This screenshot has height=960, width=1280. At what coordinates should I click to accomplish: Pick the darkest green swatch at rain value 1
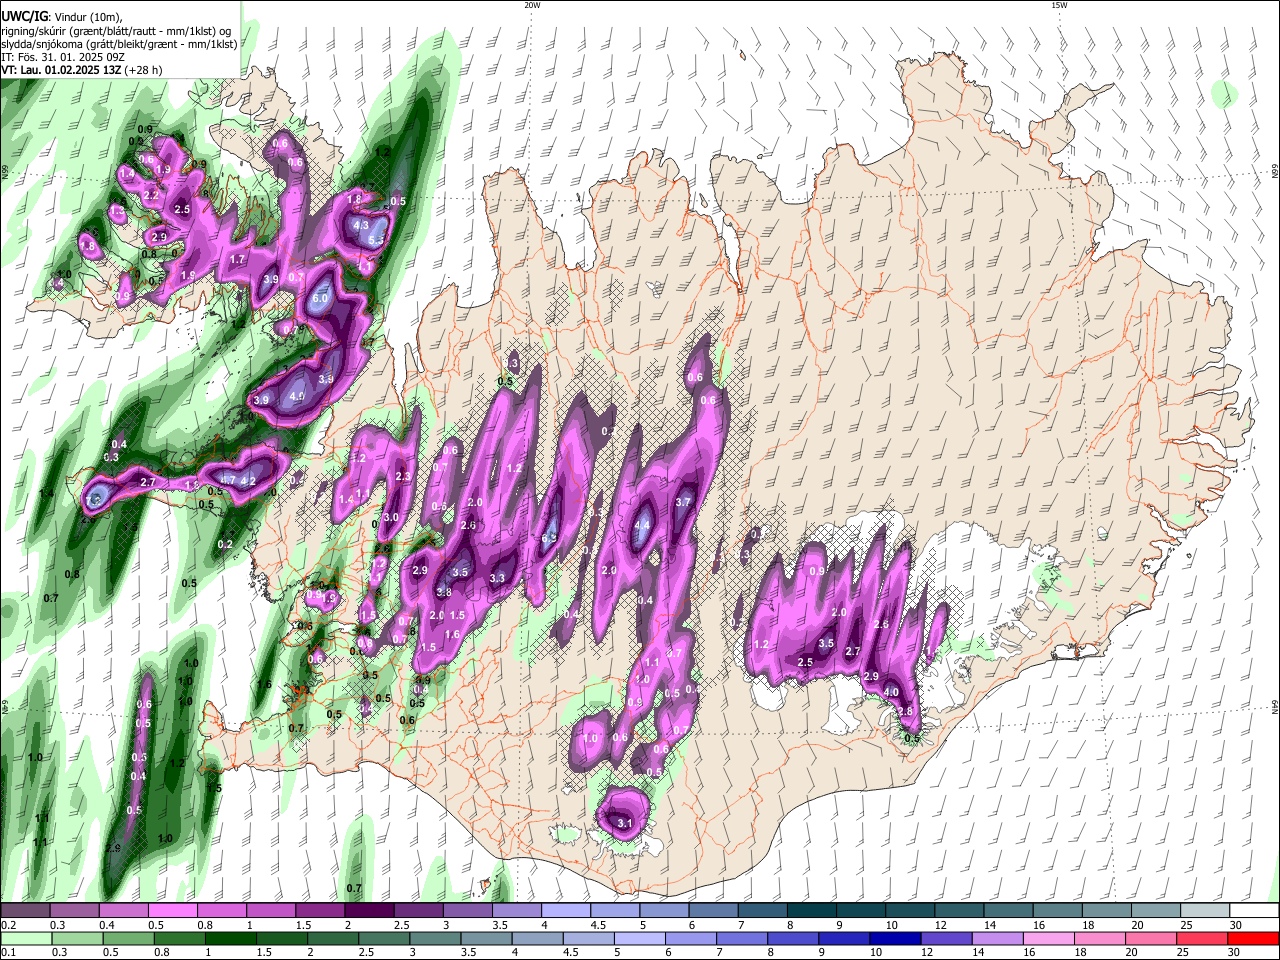pos(230,938)
